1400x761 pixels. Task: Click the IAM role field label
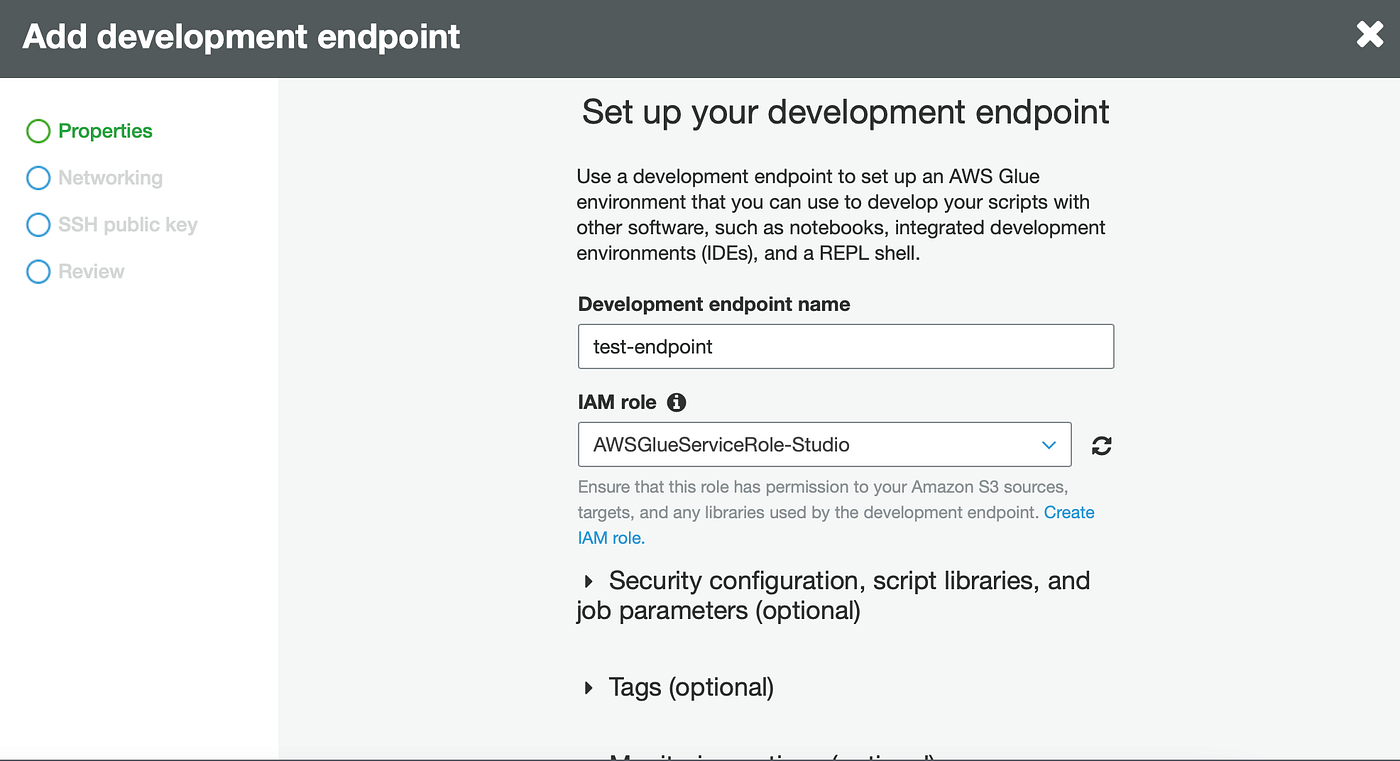[617, 402]
